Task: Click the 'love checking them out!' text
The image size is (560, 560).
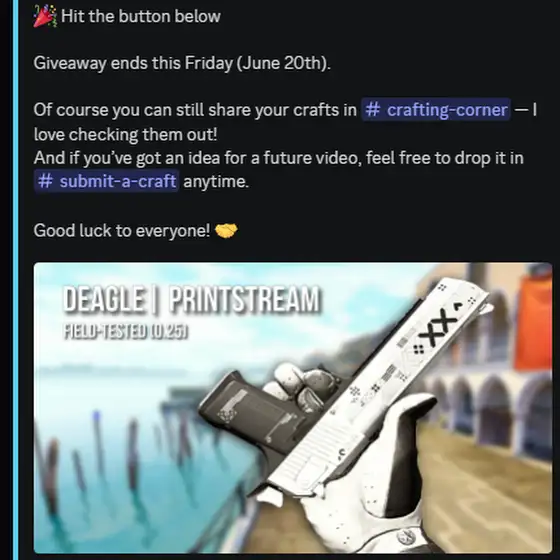Action: (125, 135)
